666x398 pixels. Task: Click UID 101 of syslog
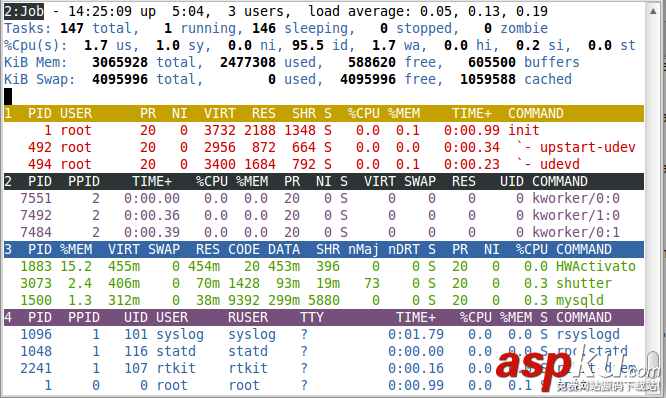(136, 334)
